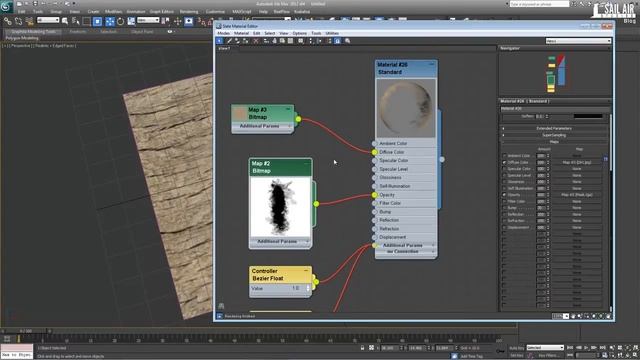Expand the SuperSampling rollout
Image resolution: width=640 pixels, height=360 pixels.
click(554, 135)
